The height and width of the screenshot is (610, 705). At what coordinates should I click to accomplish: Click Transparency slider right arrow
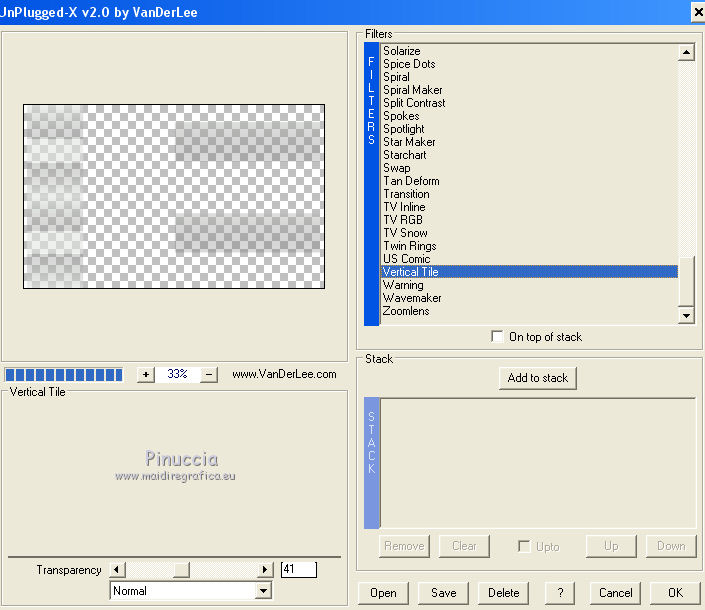click(265, 570)
